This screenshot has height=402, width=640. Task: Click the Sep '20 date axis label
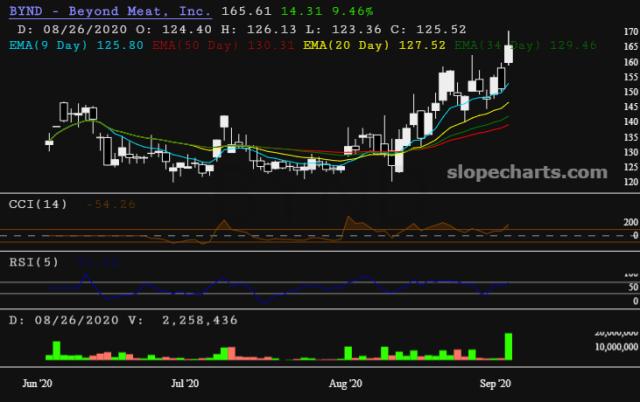pos(495,384)
